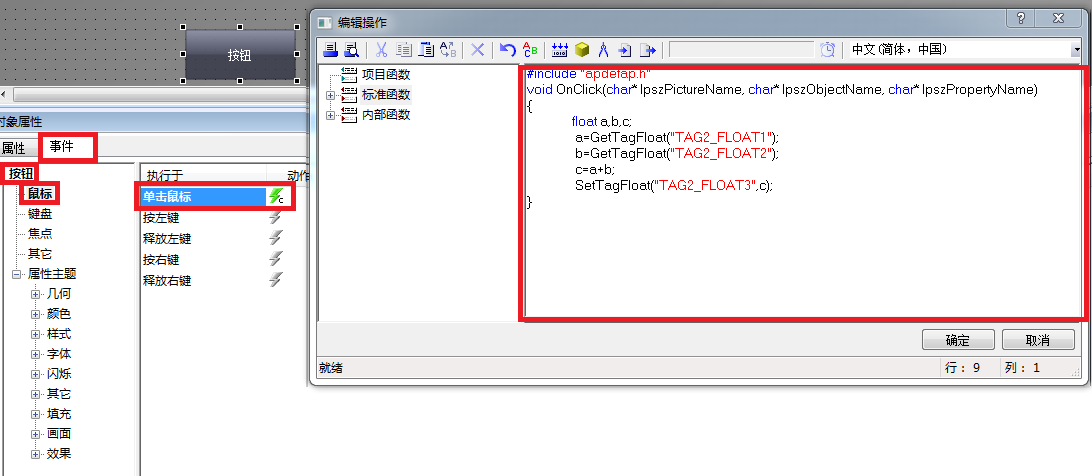Click the tag selection icon with blue arrows
Image resolution: width=1092 pixels, height=476 pixels.
pyautogui.click(x=559, y=49)
